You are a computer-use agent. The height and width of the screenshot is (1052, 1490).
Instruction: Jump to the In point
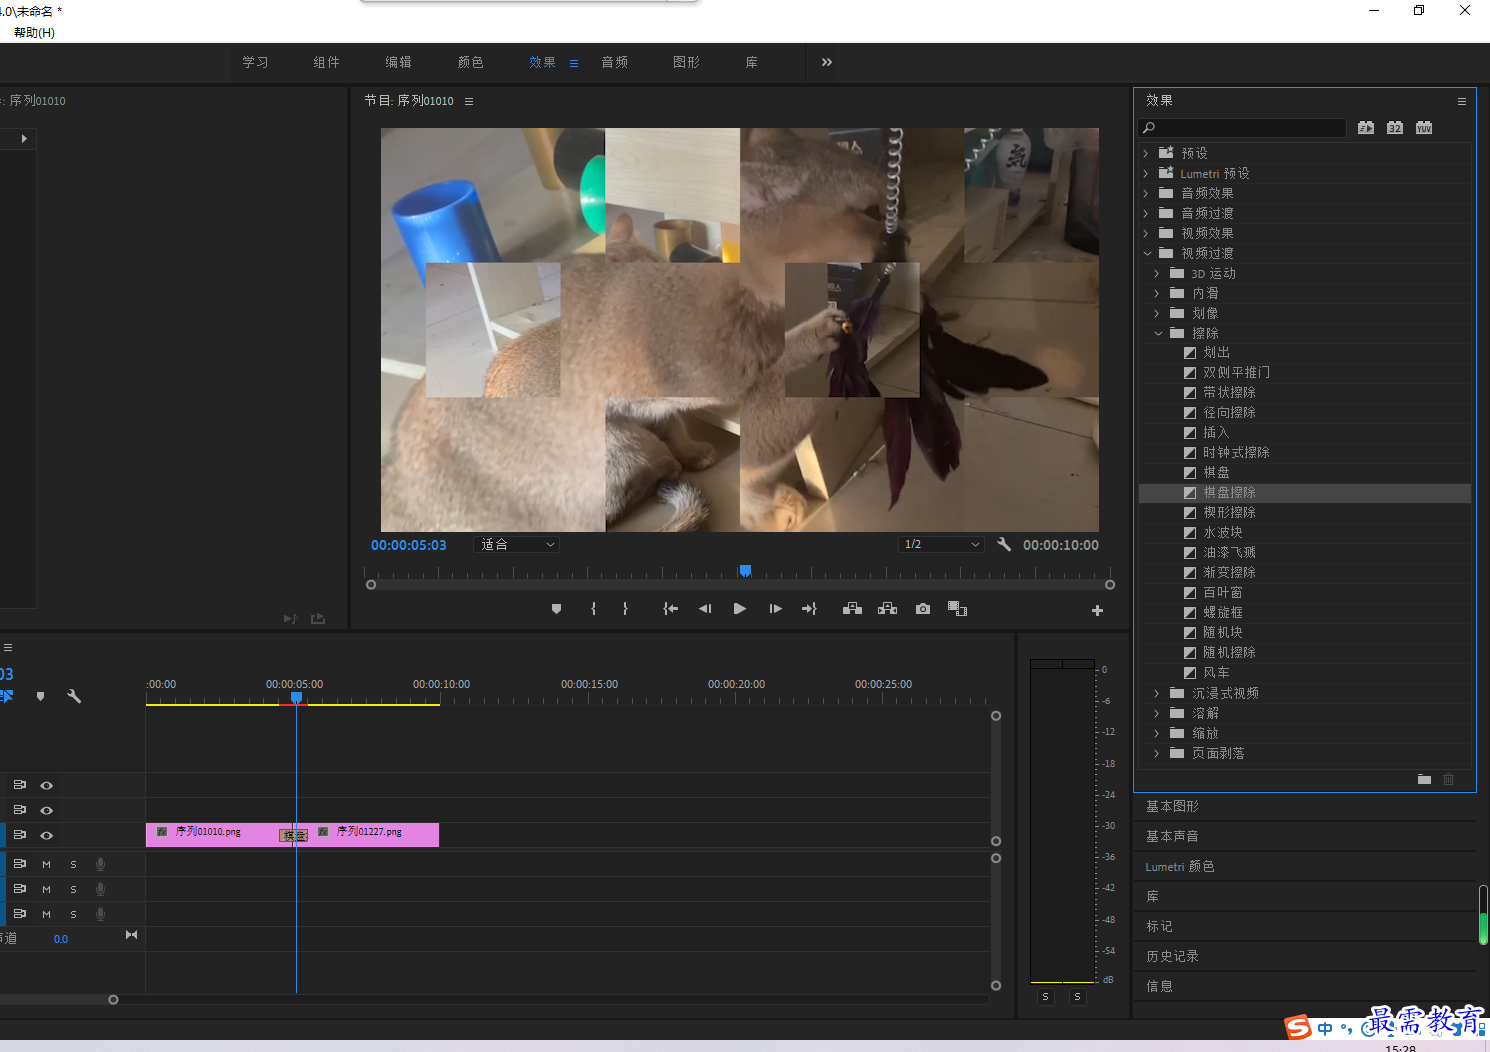point(671,609)
